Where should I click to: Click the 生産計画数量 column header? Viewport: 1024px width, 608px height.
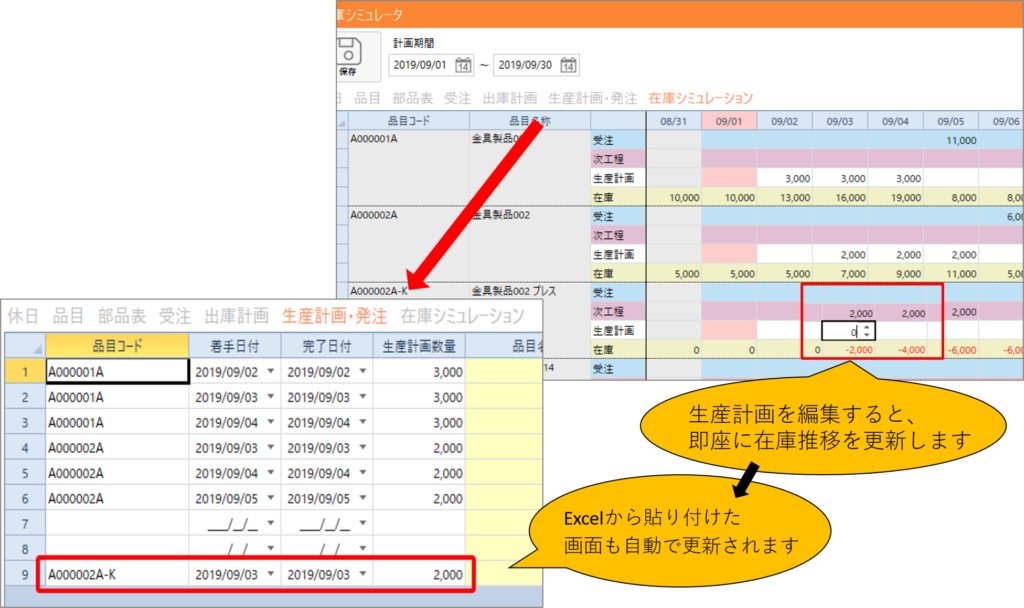[419, 346]
